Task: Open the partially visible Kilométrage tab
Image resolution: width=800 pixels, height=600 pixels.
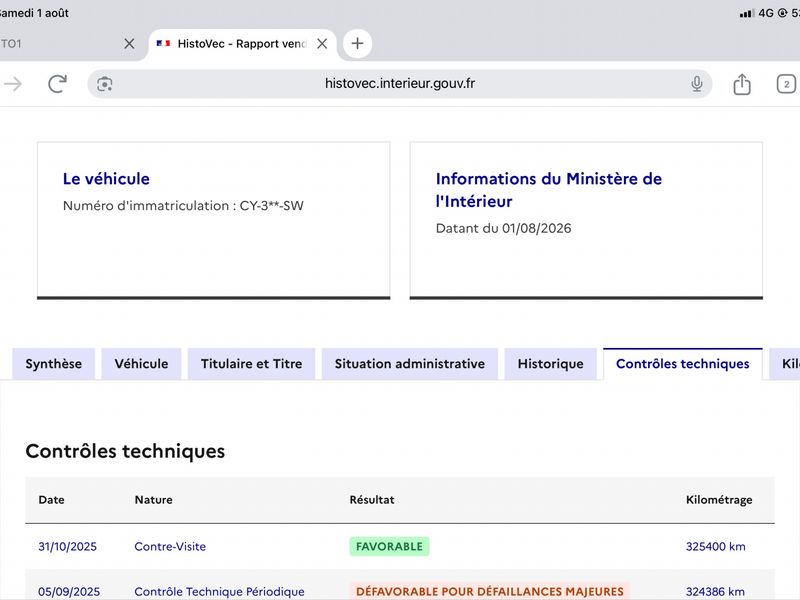Action: coord(786,364)
